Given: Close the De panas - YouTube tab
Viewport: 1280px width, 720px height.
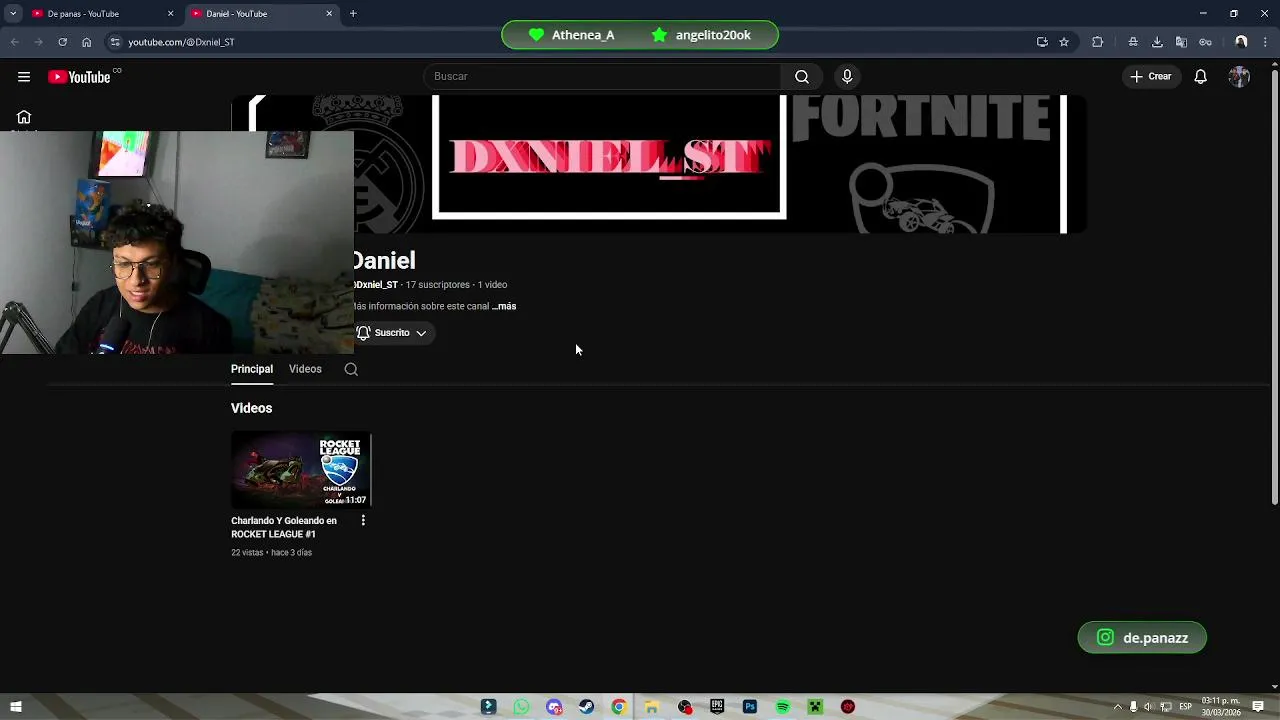Looking at the screenshot, I should coord(170,14).
